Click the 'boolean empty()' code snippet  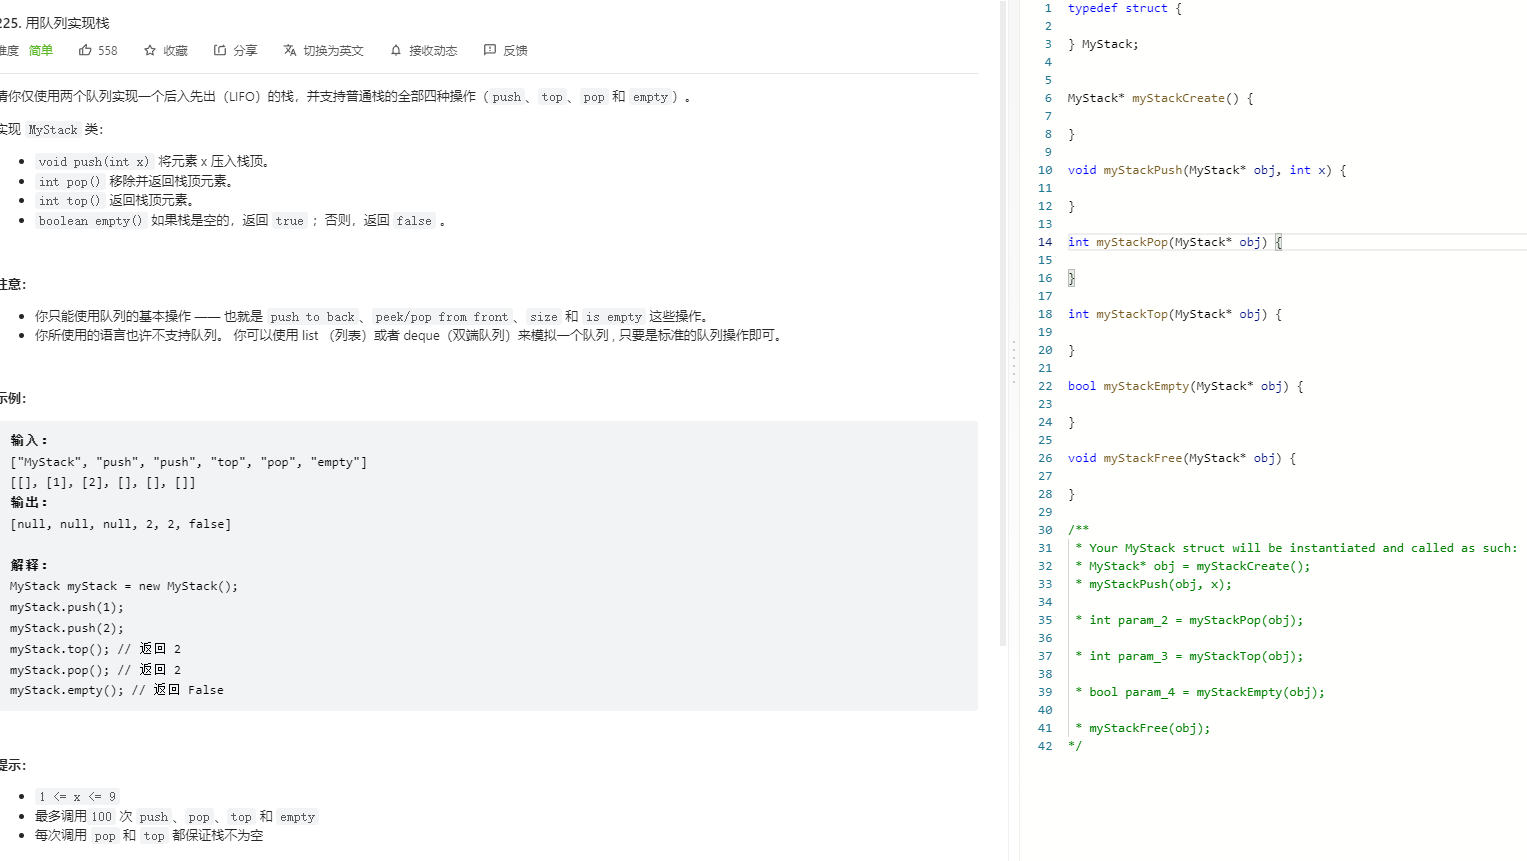91,220
